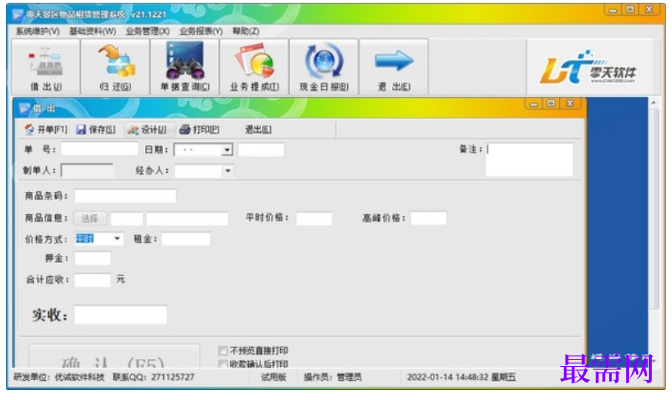
Task: Click the 退出 blue arrow icon
Action: pos(393,67)
